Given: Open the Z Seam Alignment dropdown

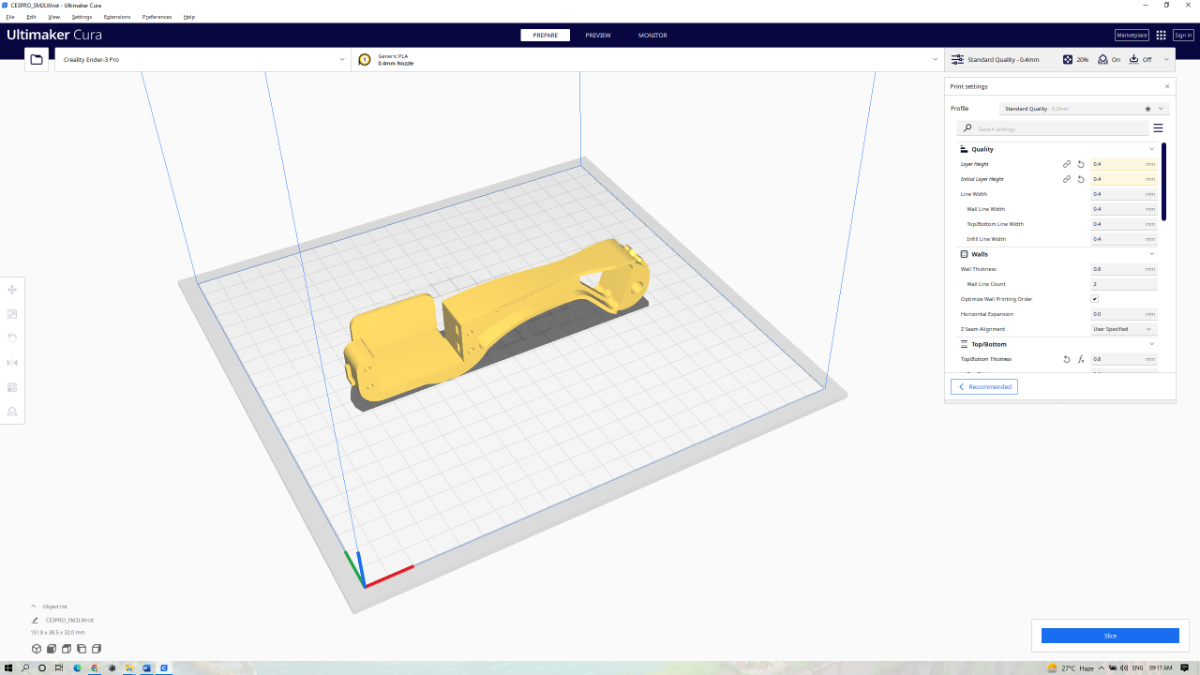Looking at the screenshot, I should click(1123, 329).
